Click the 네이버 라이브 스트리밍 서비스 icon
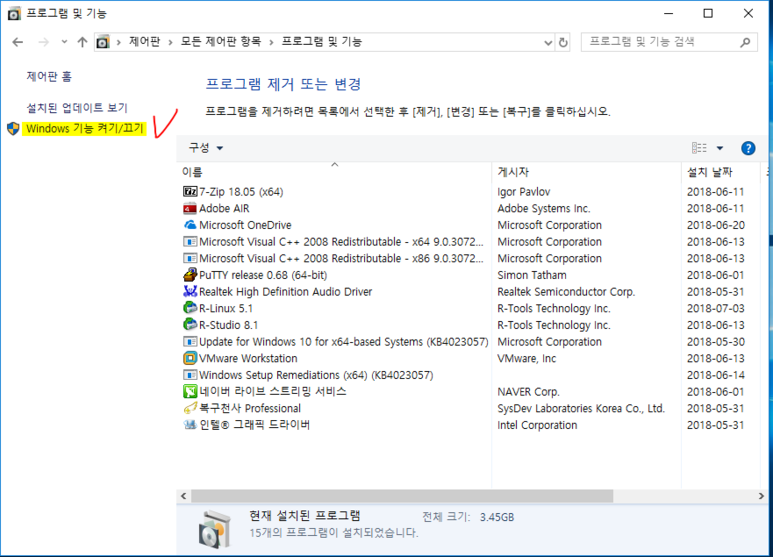 [x=190, y=391]
